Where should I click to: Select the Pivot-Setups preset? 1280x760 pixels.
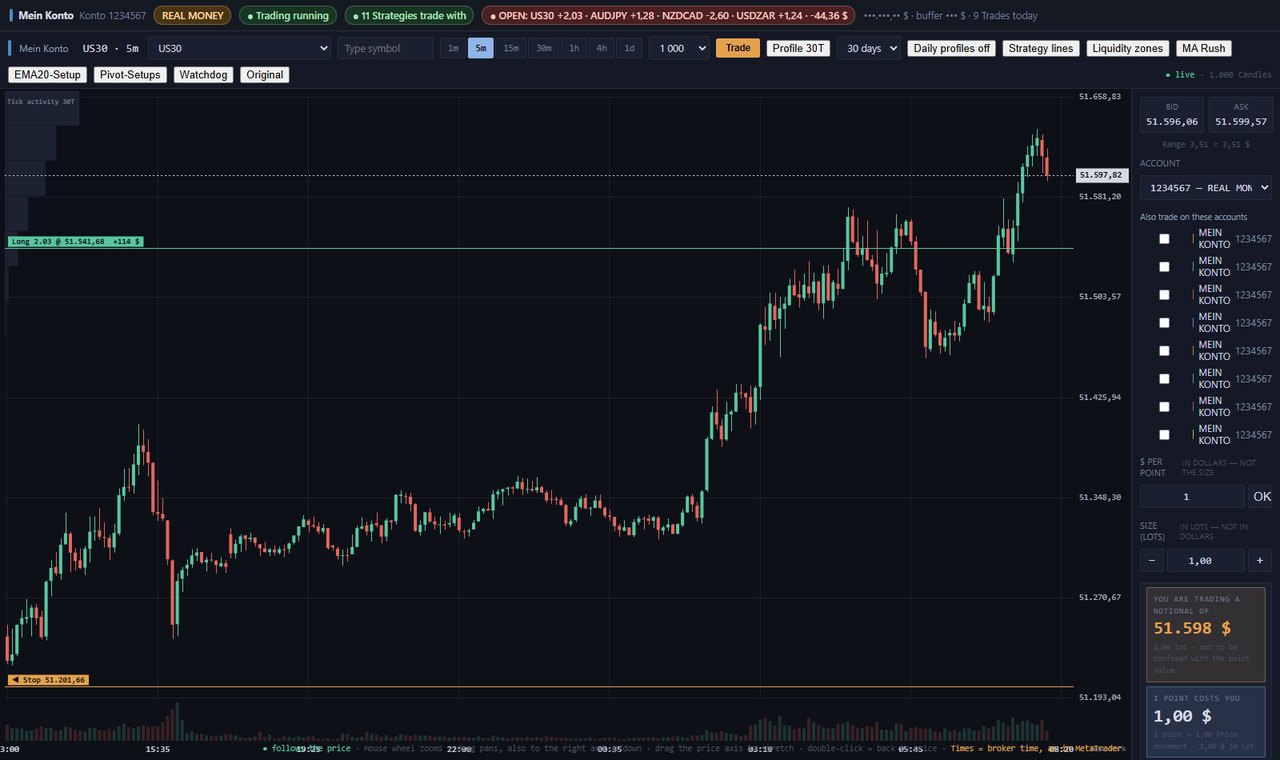point(130,75)
